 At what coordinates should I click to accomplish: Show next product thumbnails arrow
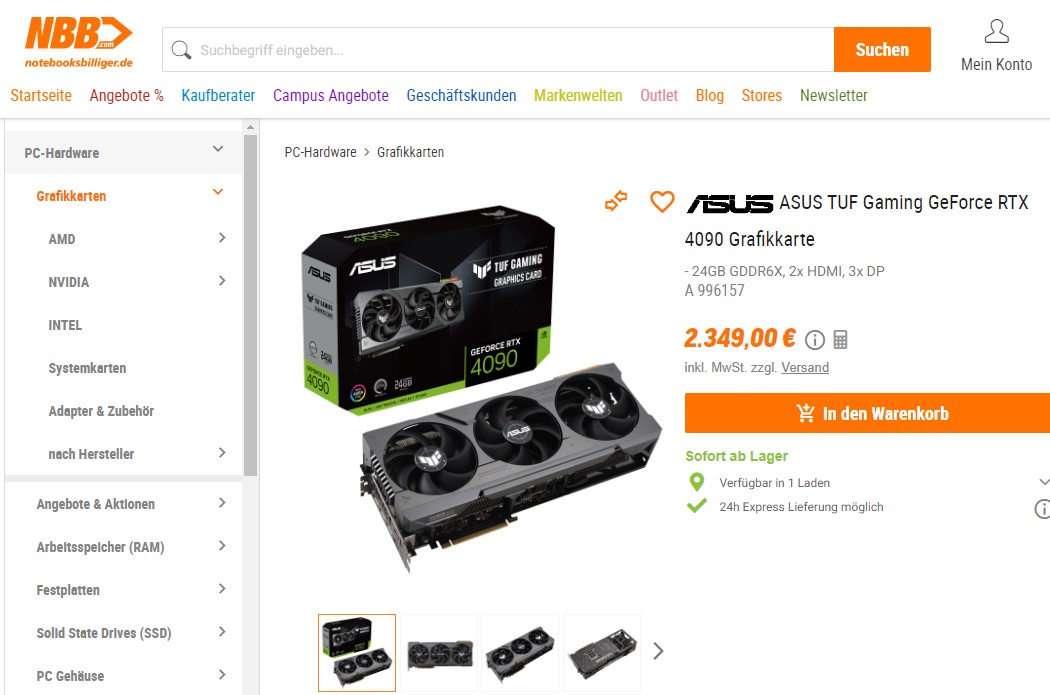[x=658, y=651]
